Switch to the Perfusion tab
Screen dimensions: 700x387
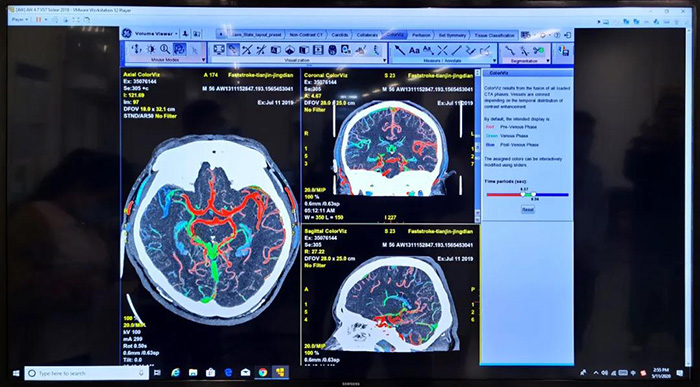click(x=421, y=35)
